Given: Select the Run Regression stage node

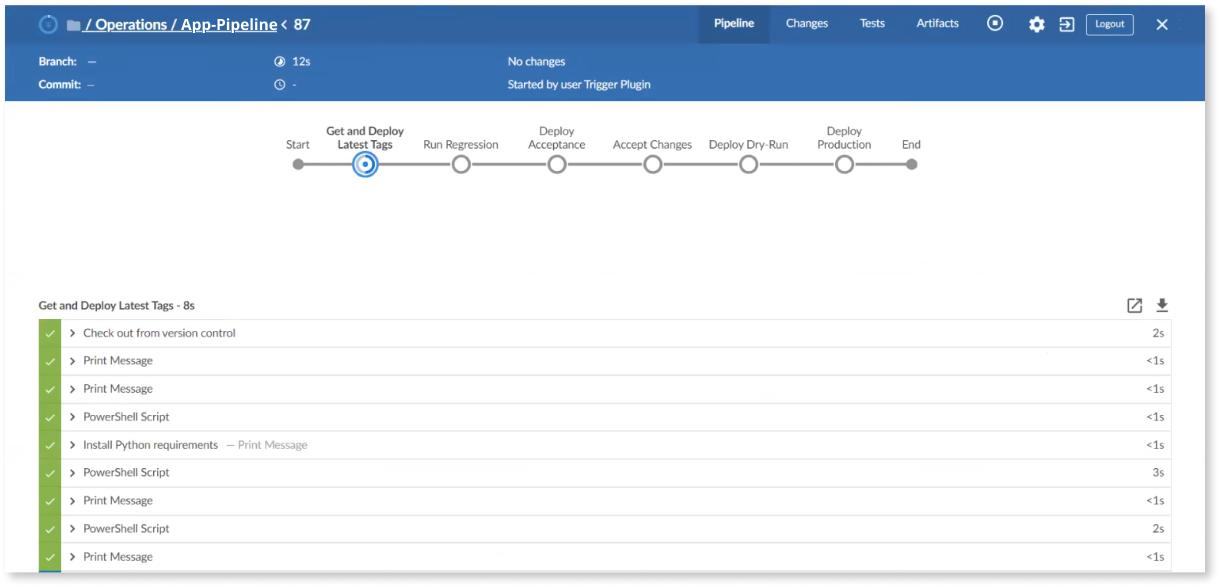Looking at the screenshot, I should [461, 165].
